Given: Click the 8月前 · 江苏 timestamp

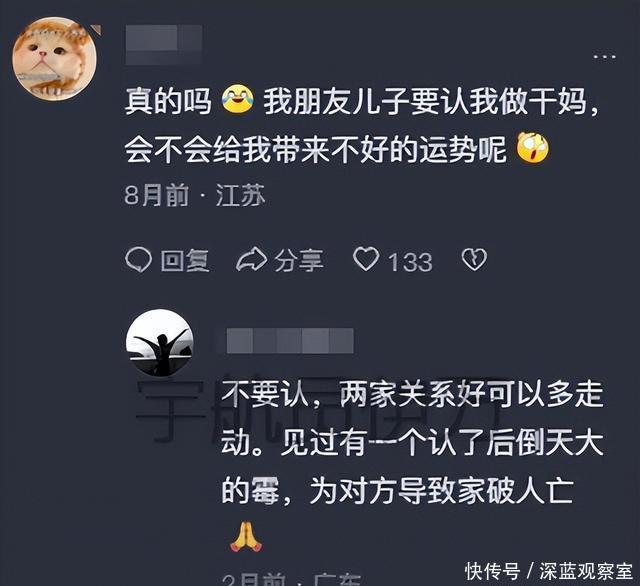Looking at the screenshot, I should click(x=195, y=195).
